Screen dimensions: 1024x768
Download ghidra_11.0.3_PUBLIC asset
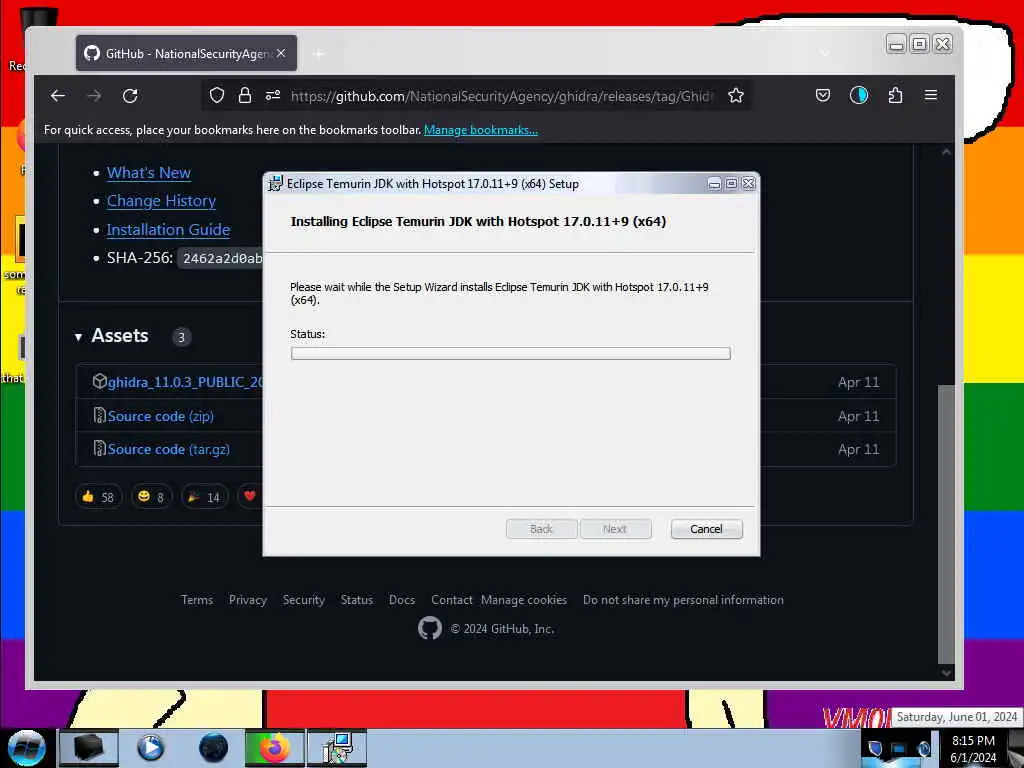point(185,382)
